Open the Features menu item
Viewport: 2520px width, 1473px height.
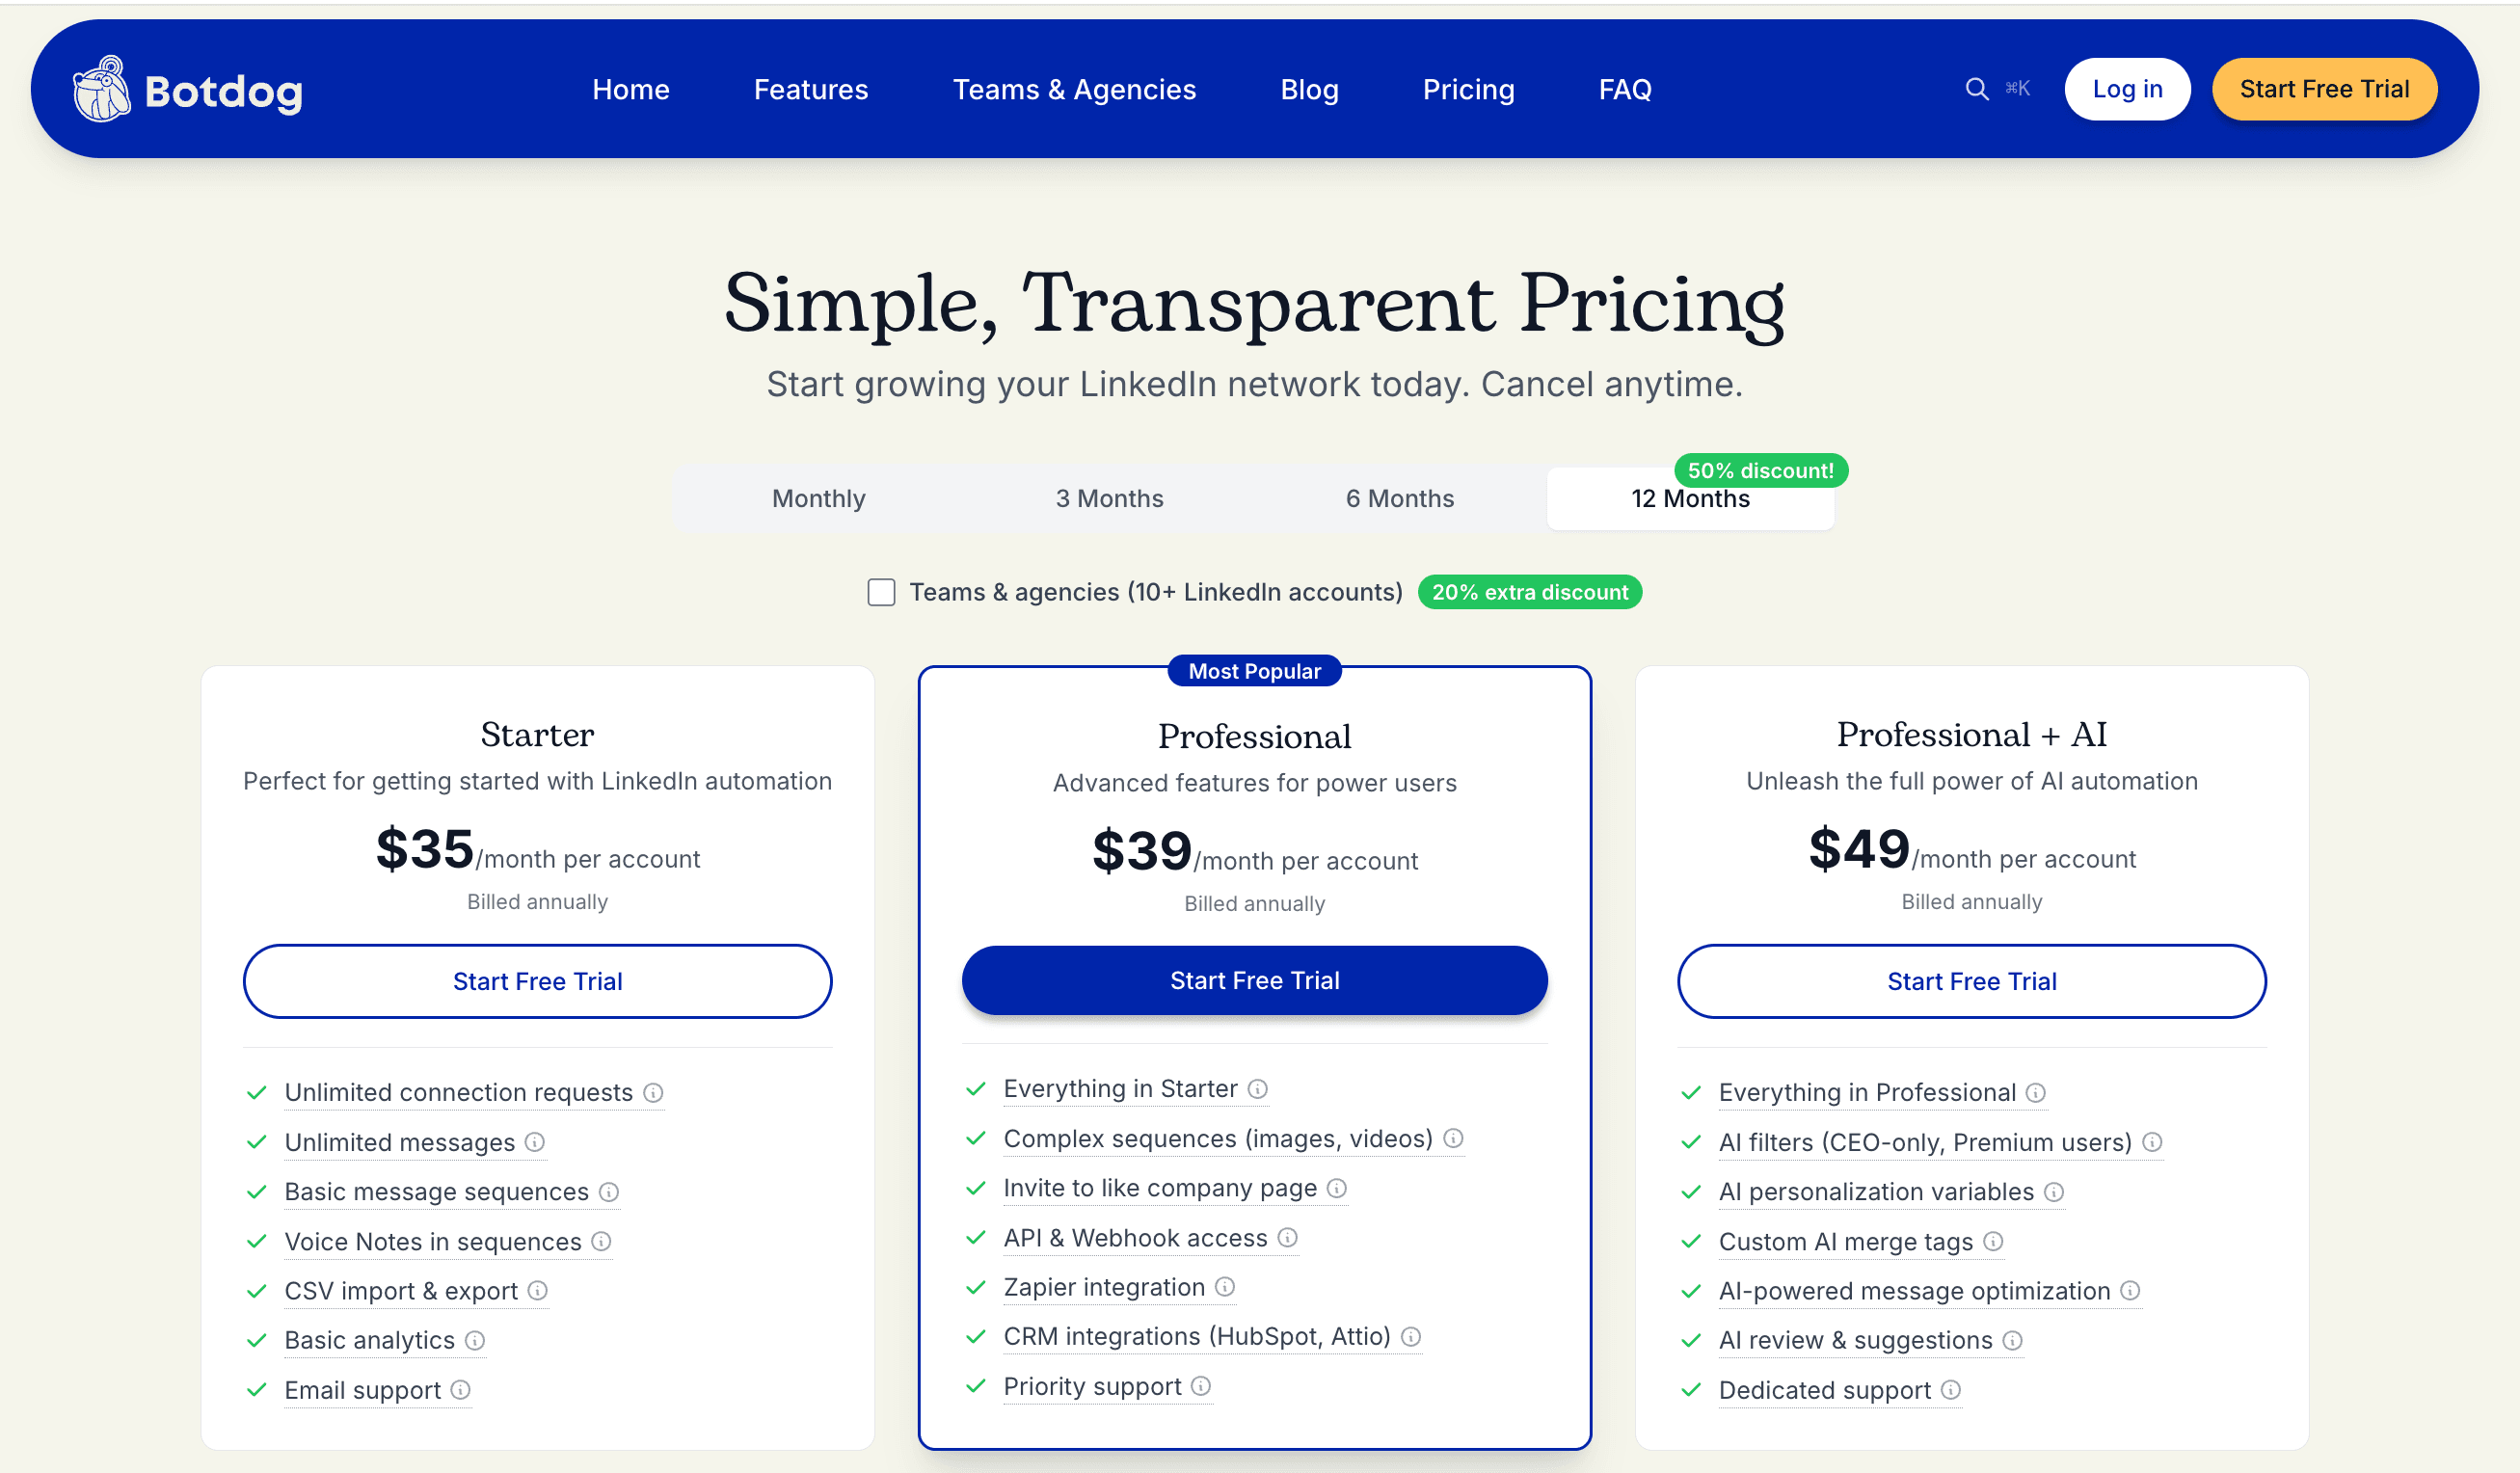pyautogui.click(x=810, y=89)
